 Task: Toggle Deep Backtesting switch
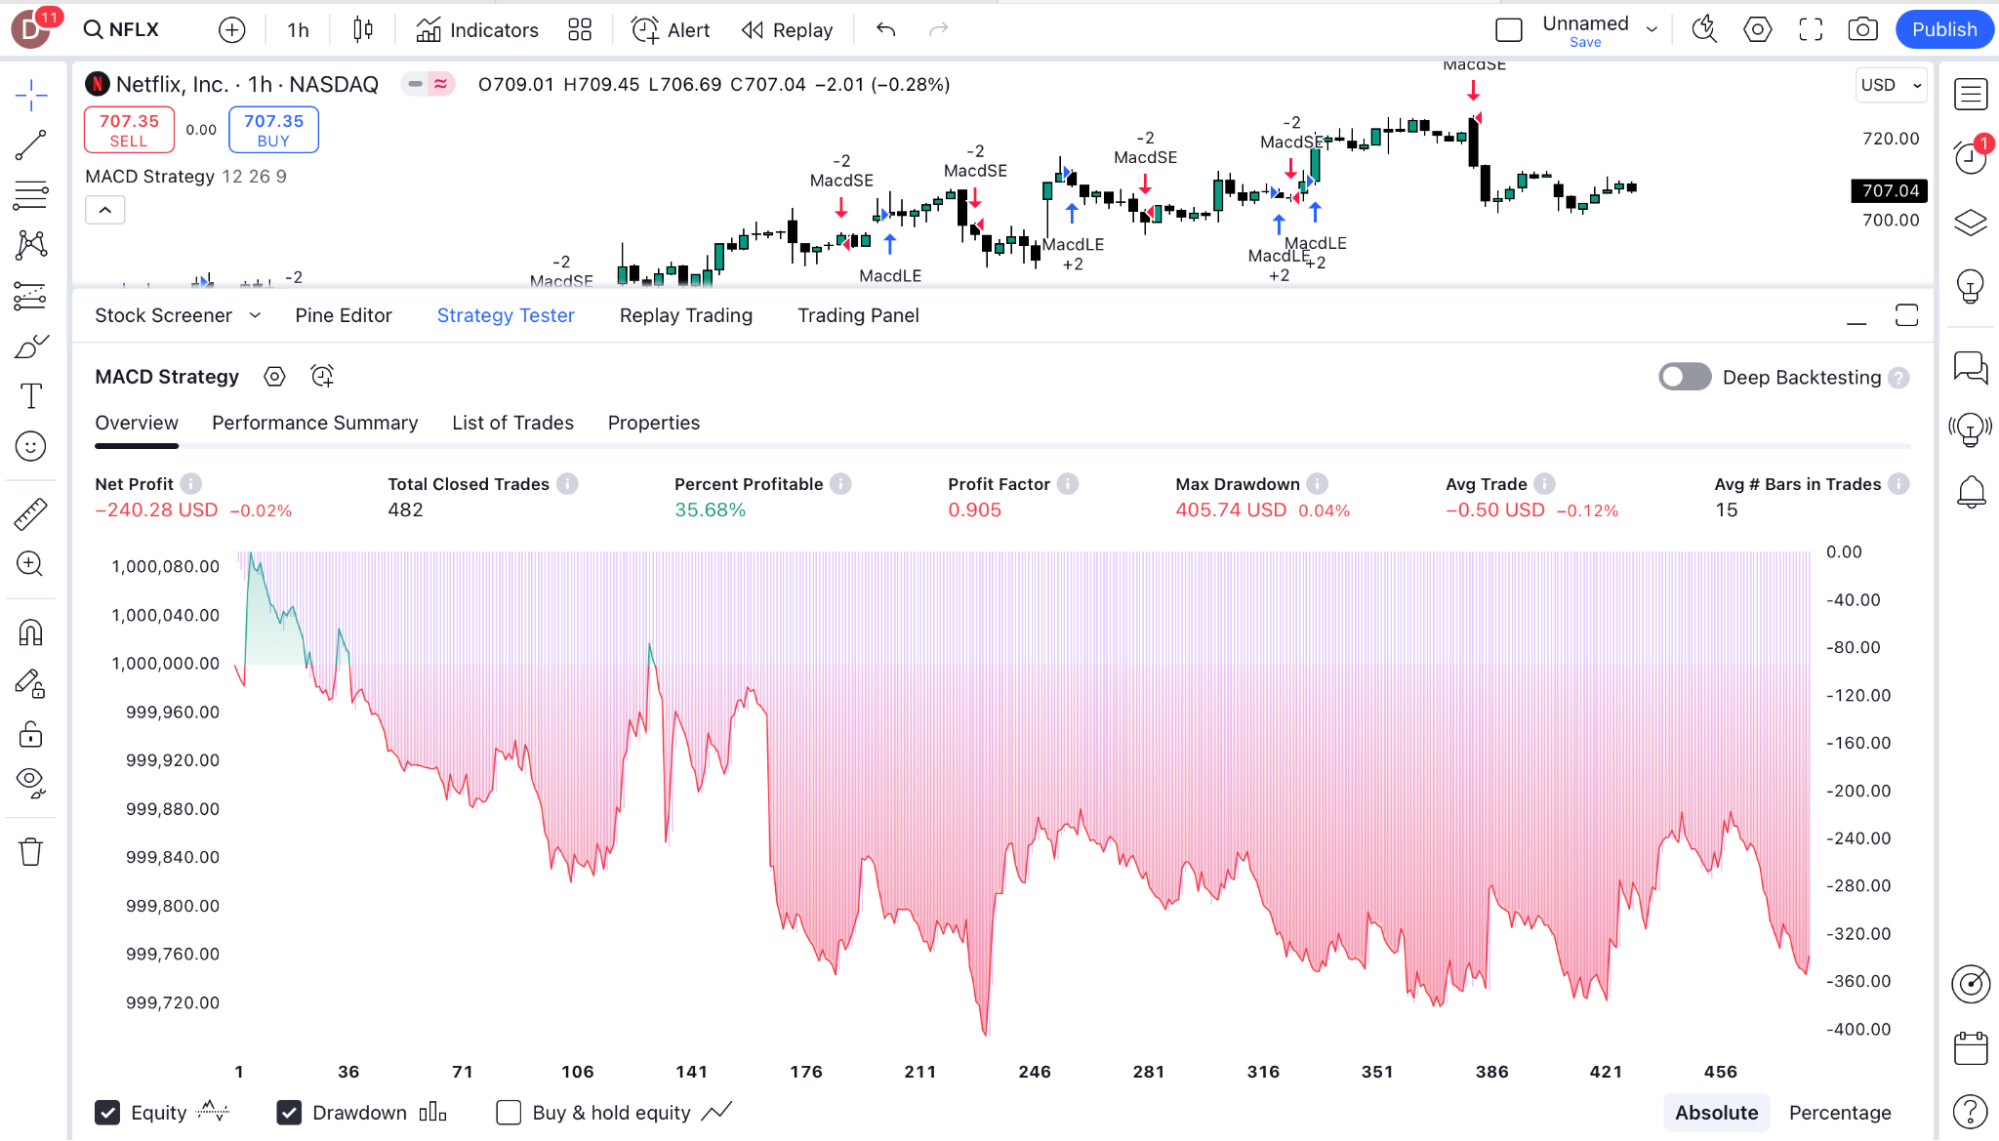(x=1685, y=377)
